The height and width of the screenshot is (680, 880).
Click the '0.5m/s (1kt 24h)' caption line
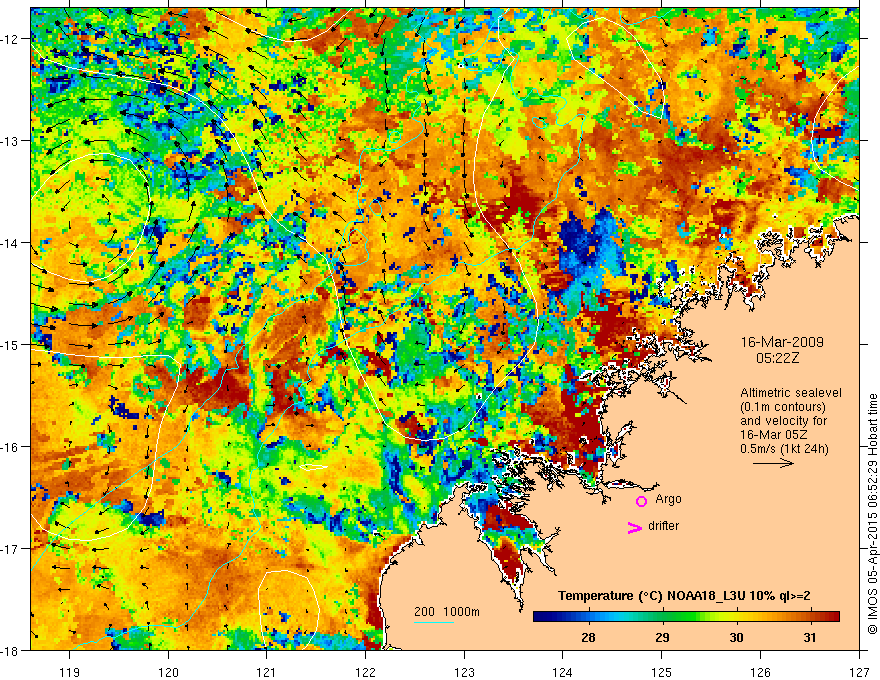point(784,449)
